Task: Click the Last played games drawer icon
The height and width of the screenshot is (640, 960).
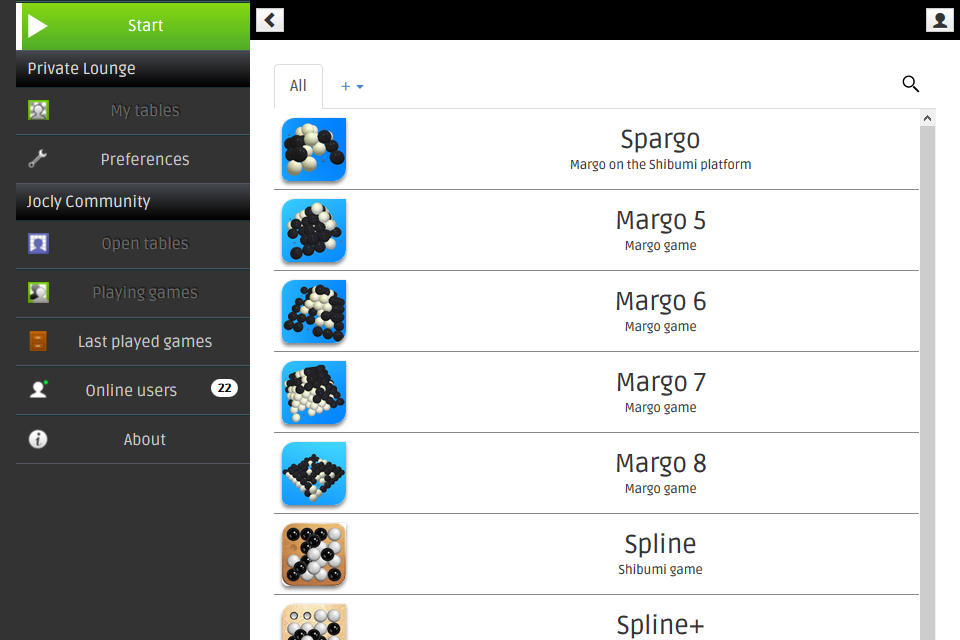Action: pos(38,341)
